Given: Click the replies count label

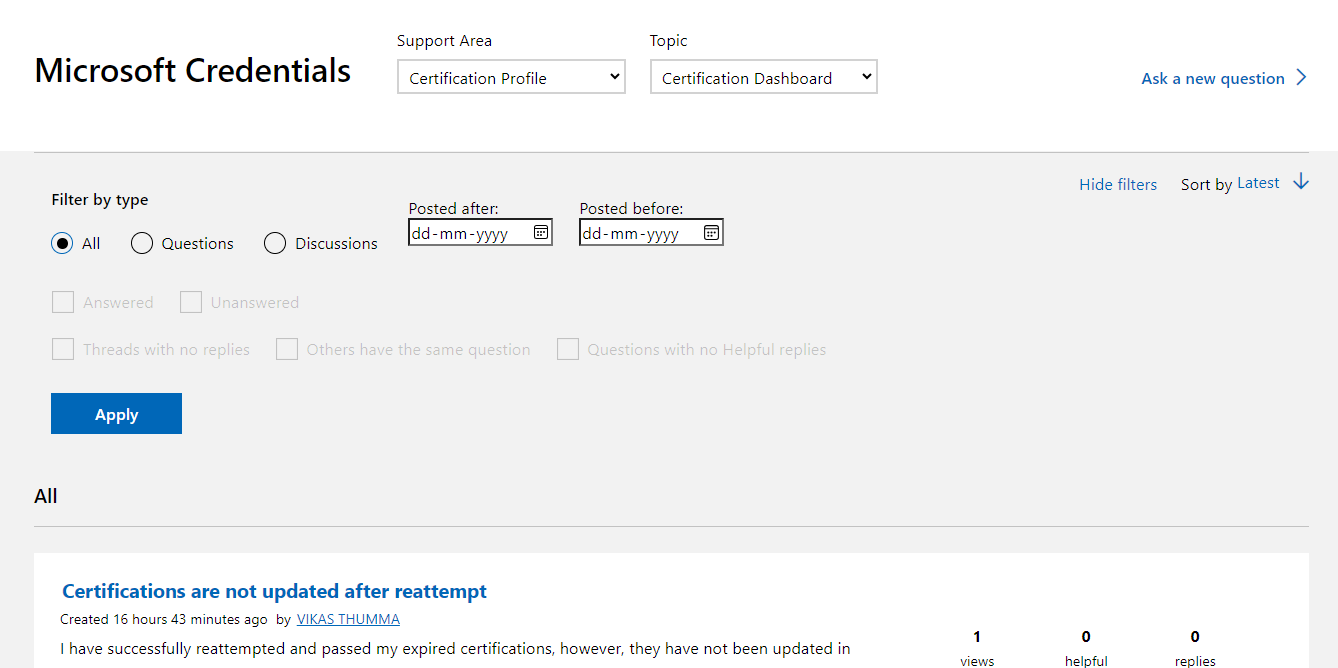Looking at the screenshot, I should [1195, 660].
